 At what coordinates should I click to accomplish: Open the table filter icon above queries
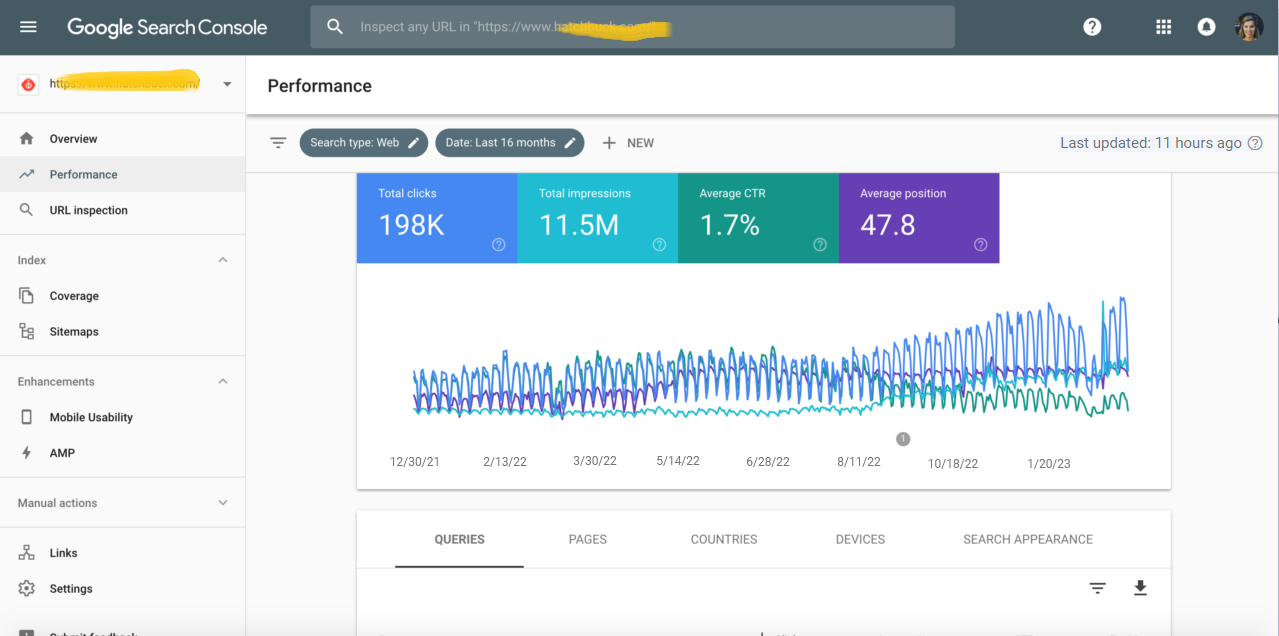(x=1097, y=588)
